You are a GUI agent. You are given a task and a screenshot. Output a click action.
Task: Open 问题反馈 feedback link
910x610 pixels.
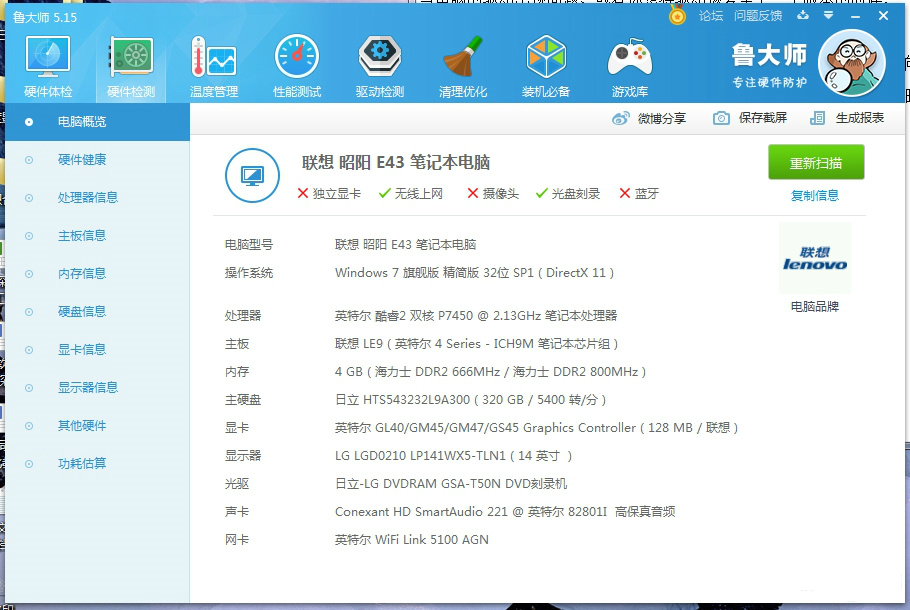coord(758,16)
